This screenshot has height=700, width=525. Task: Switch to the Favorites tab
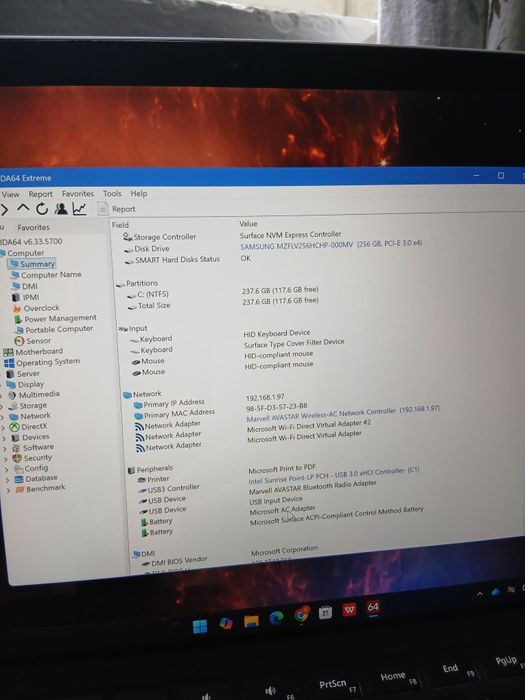point(33,228)
